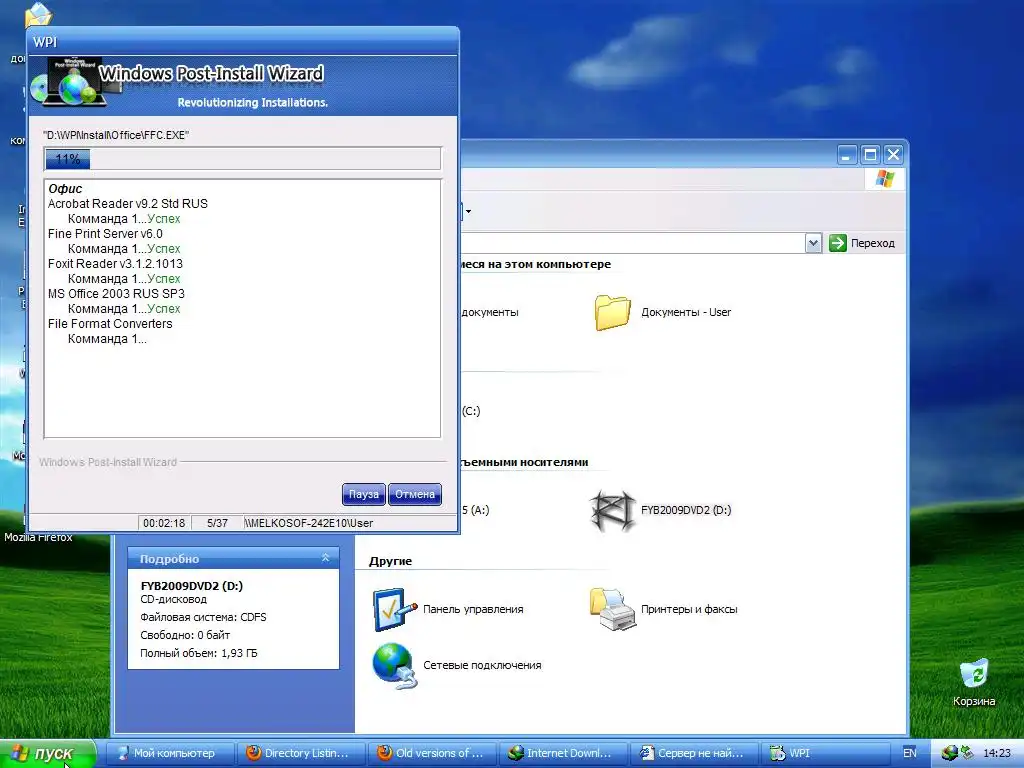Minimize the My Computer window
Viewport: 1024px width, 768px height.
click(847, 155)
